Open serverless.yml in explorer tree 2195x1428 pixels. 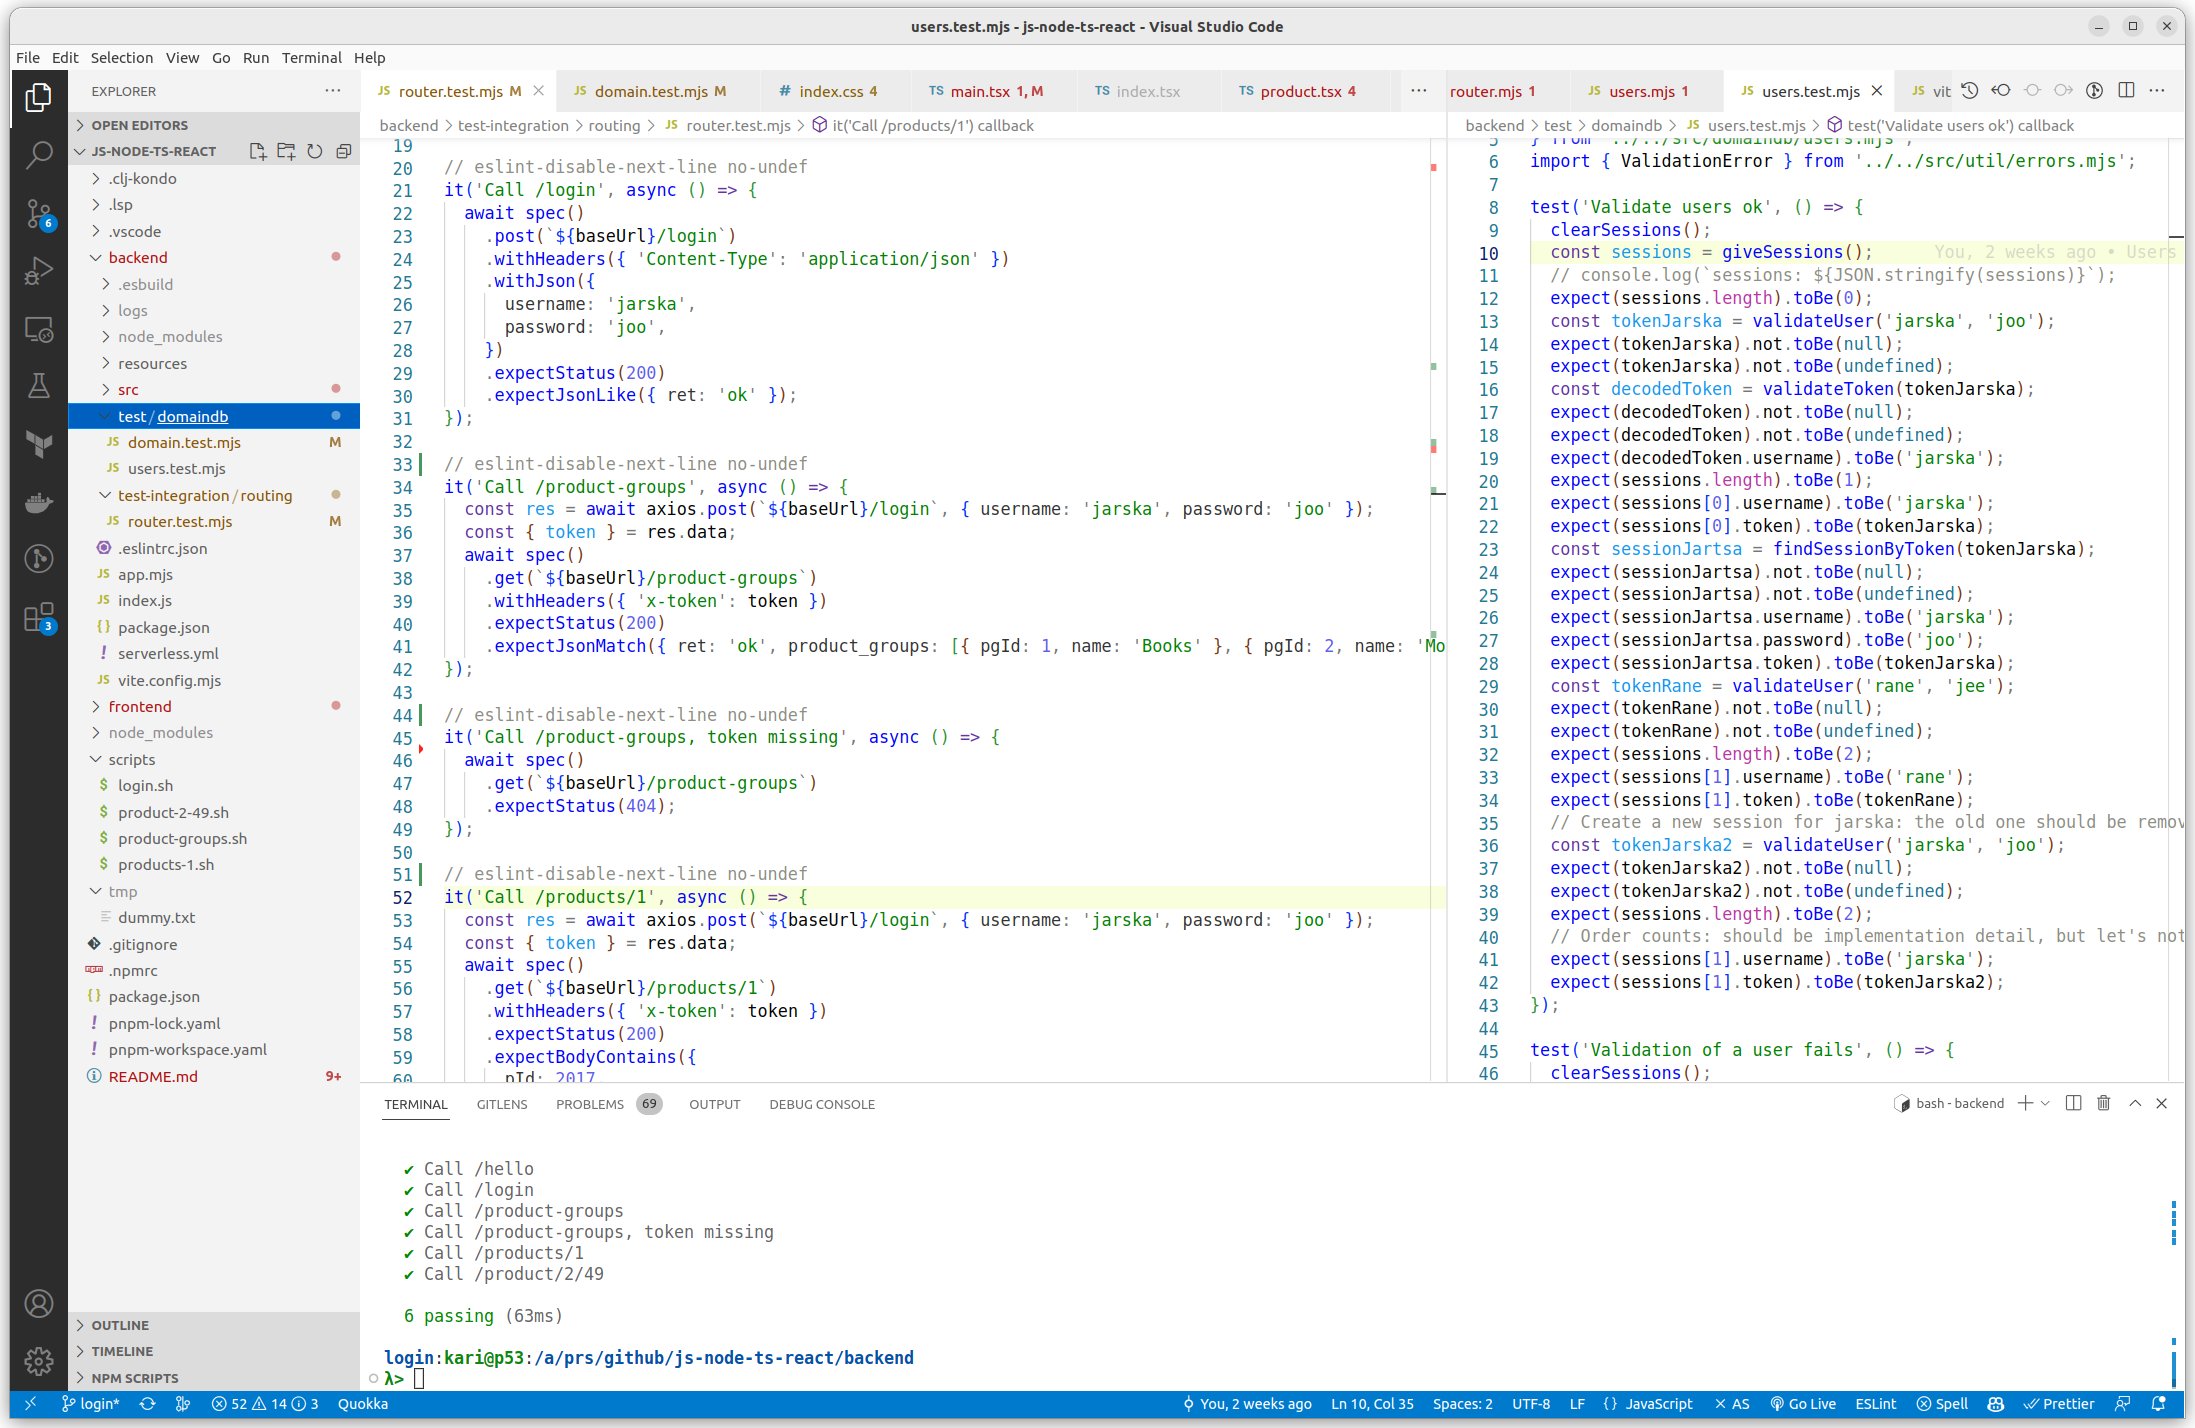[x=214, y=654]
